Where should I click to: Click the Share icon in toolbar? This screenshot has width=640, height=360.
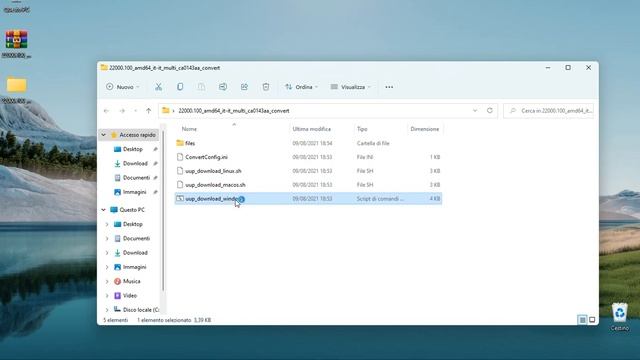244,87
